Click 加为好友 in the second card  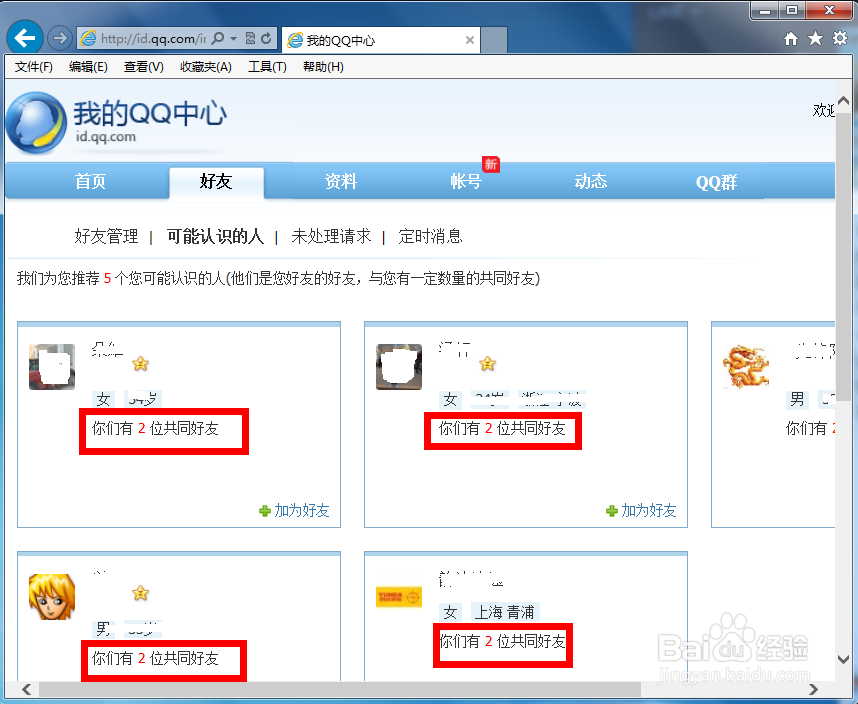(648, 510)
